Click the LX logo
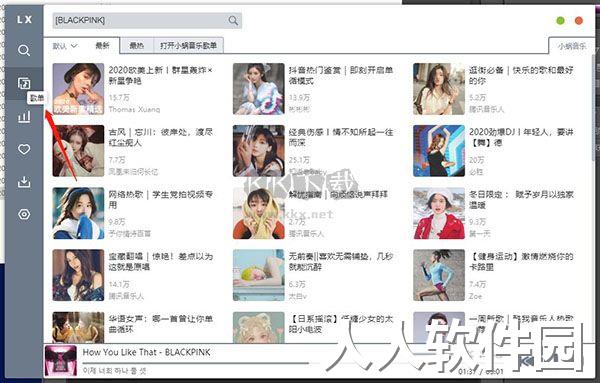 tap(24, 20)
